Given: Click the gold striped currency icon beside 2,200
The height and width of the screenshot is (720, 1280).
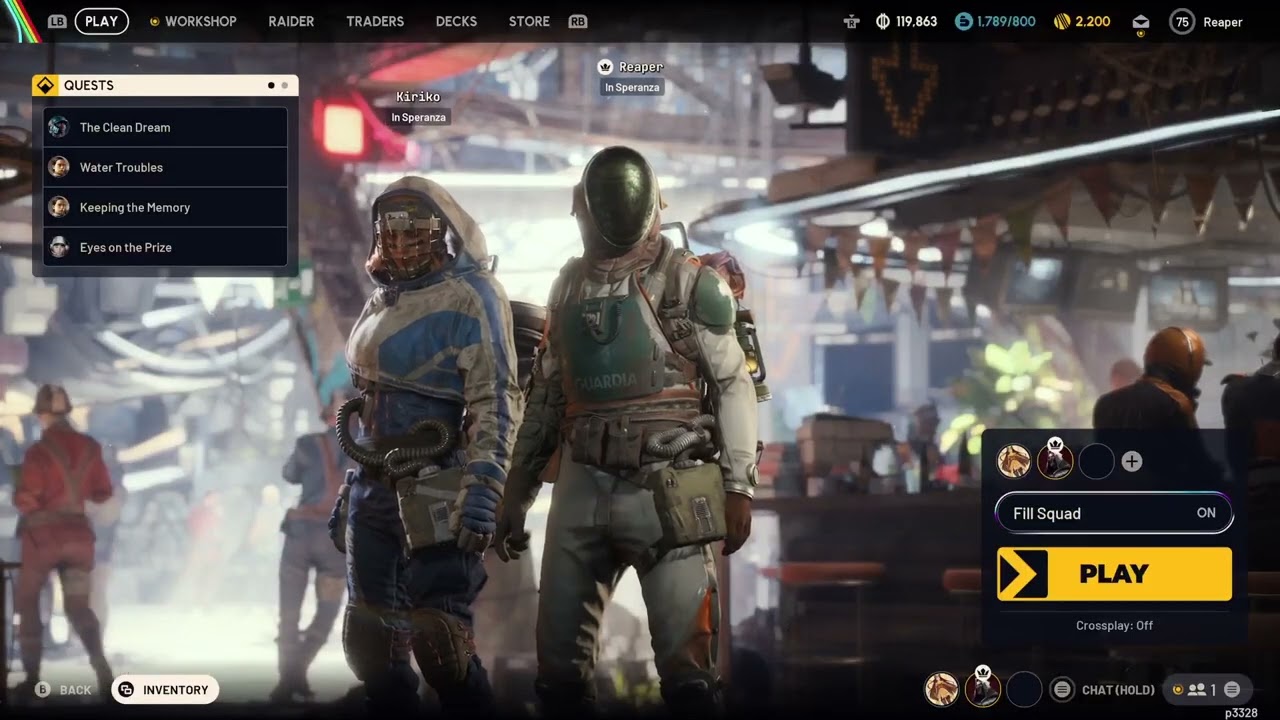Looking at the screenshot, I should 1062,21.
